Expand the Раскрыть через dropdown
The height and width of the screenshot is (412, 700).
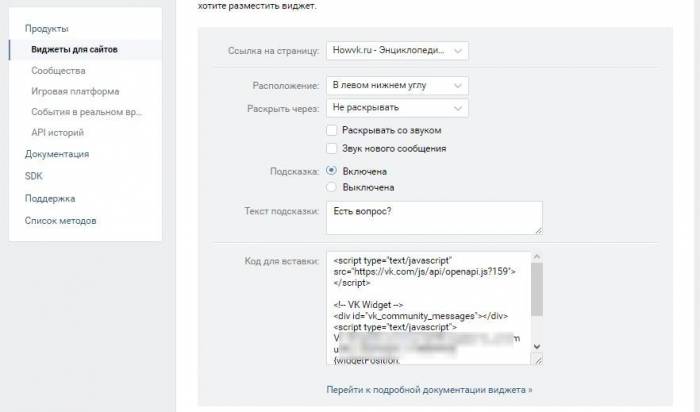pyautogui.click(x=397, y=108)
